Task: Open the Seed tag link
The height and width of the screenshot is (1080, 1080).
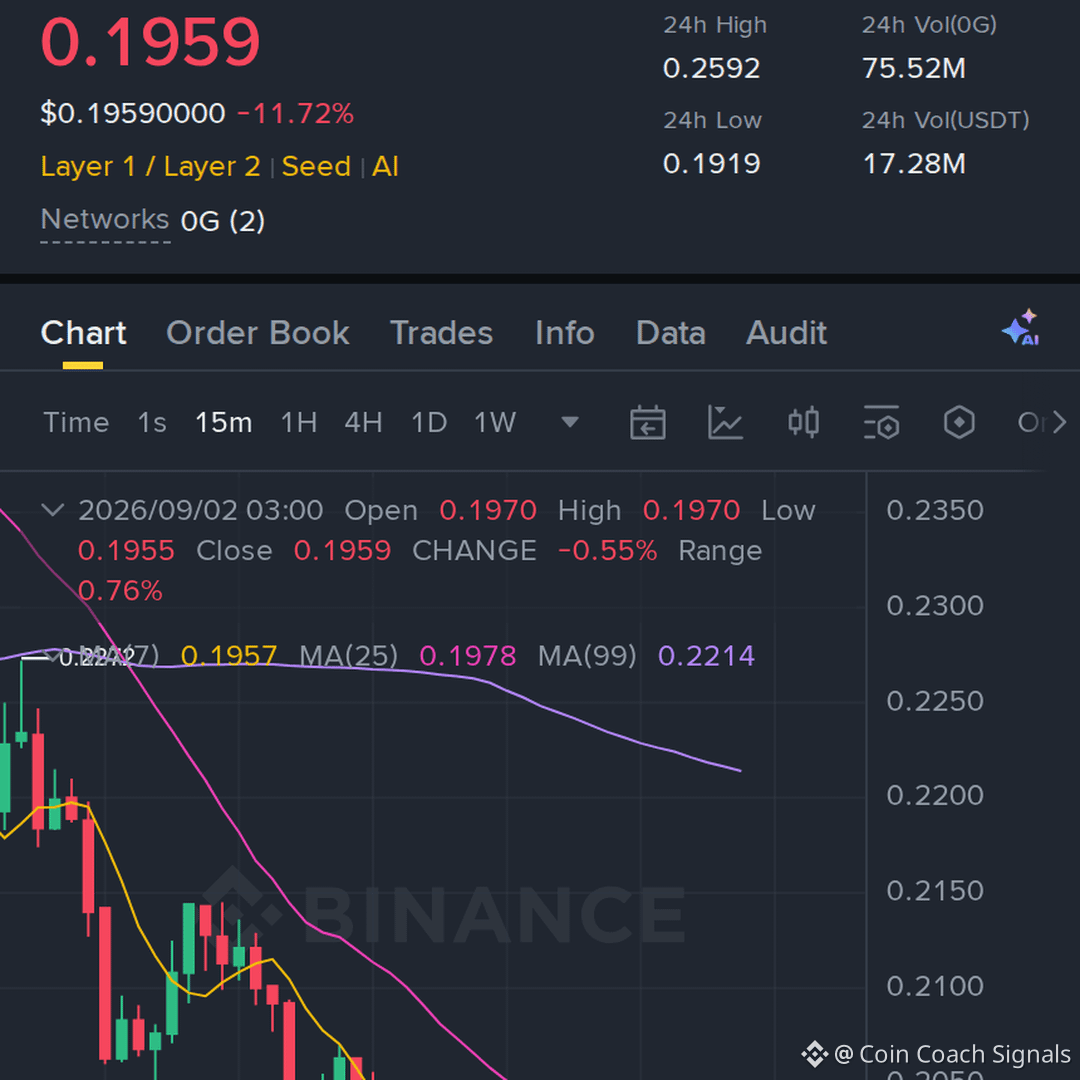Action: click(316, 167)
